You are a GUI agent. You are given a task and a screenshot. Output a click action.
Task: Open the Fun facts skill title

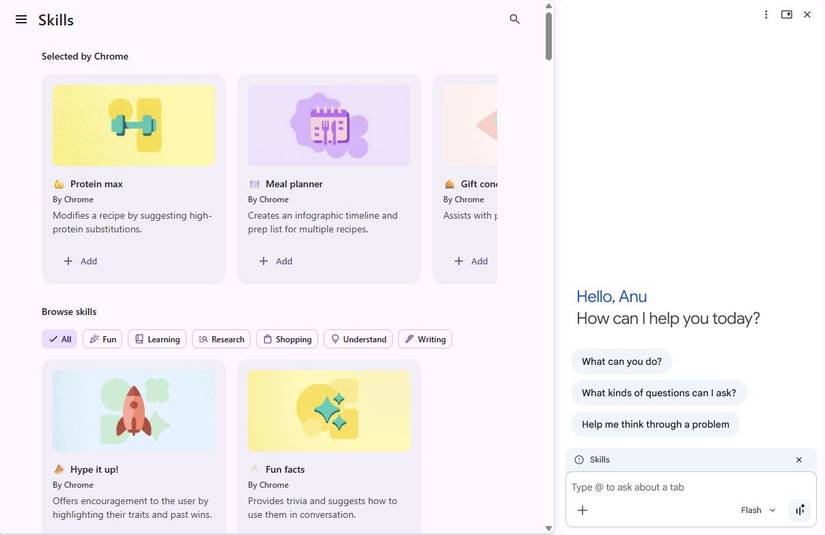(x=285, y=469)
